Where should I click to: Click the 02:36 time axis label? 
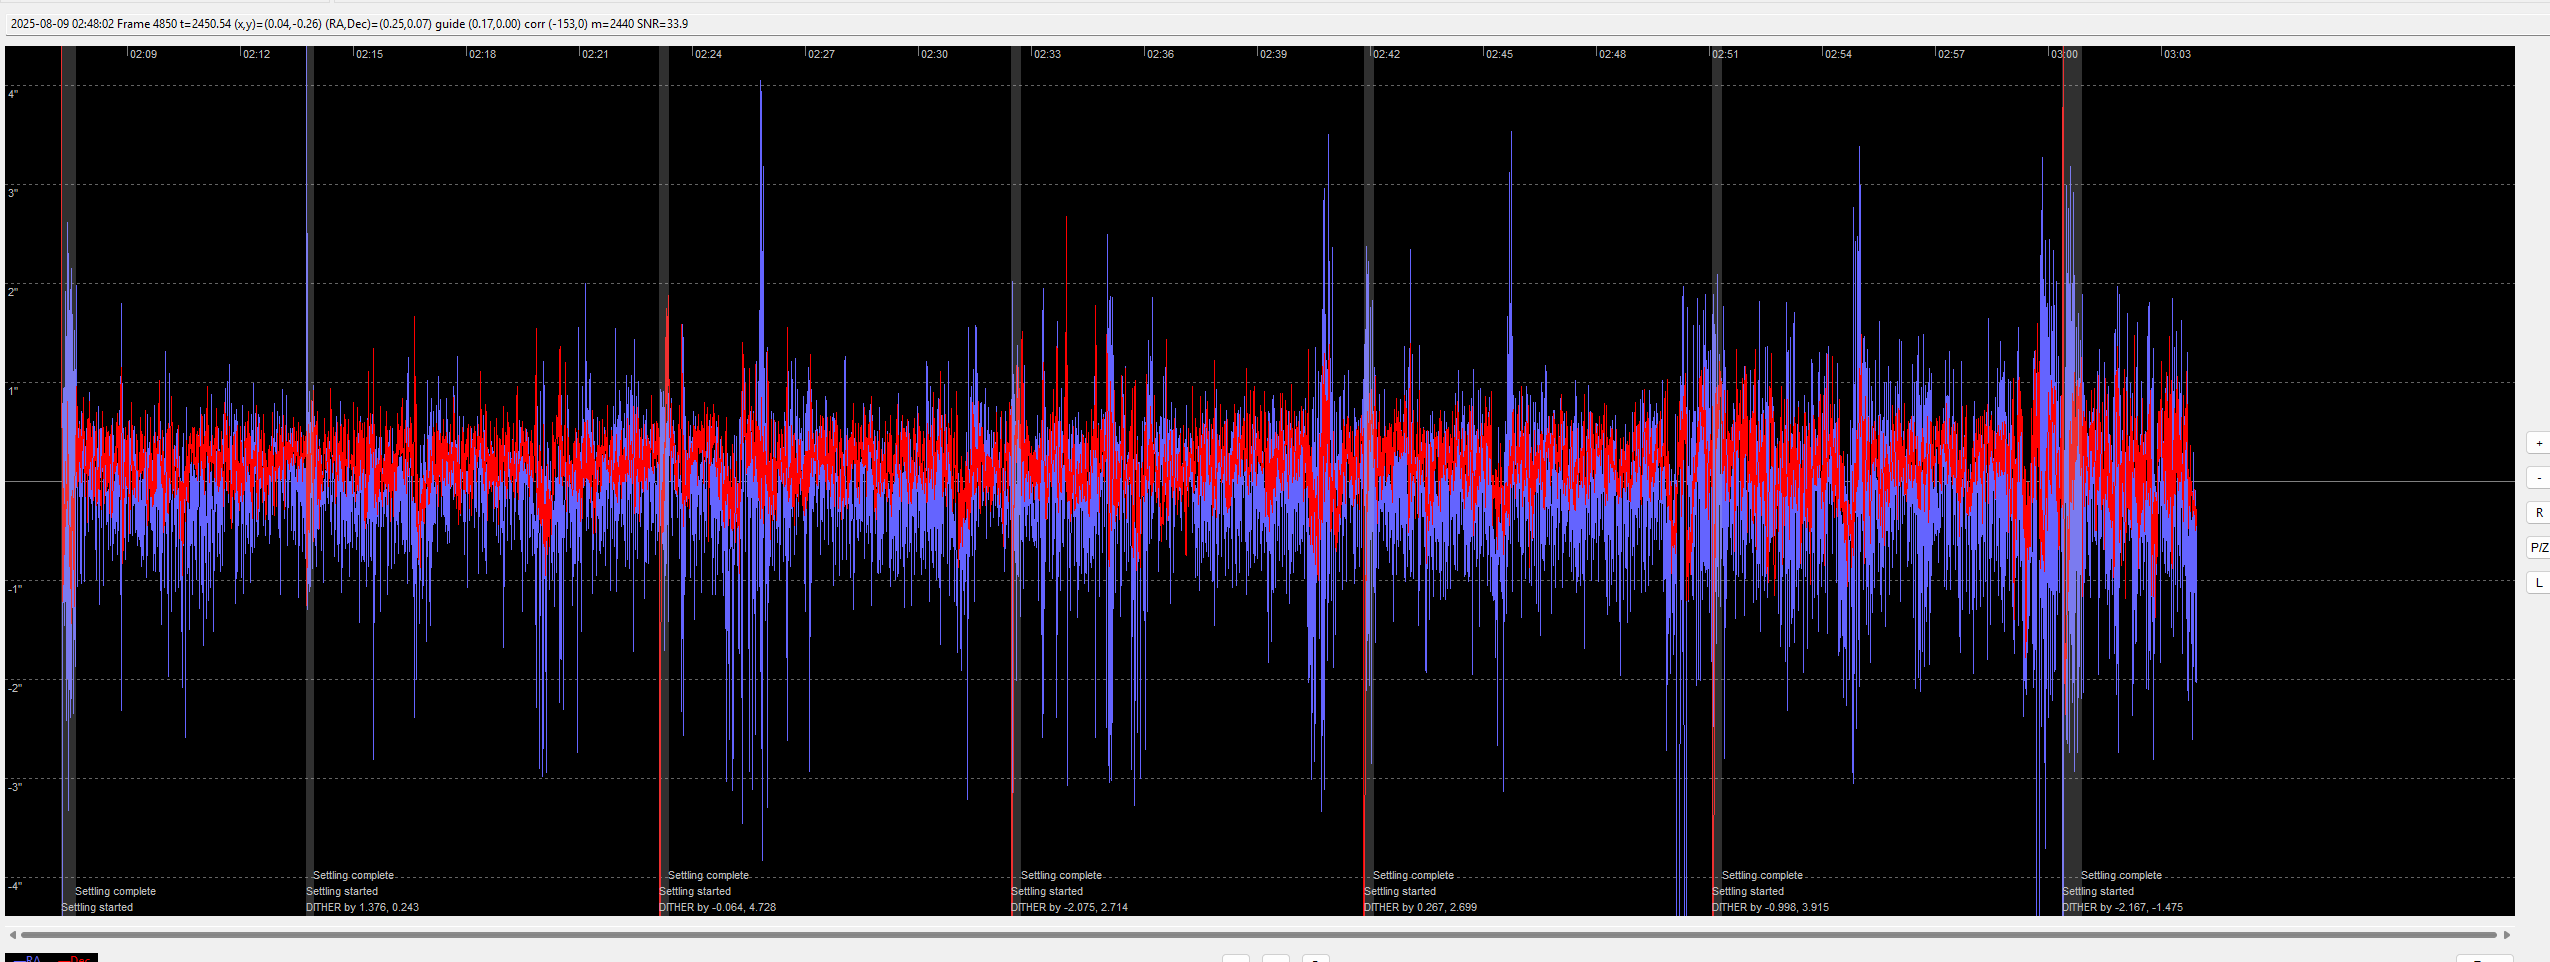[1160, 54]
